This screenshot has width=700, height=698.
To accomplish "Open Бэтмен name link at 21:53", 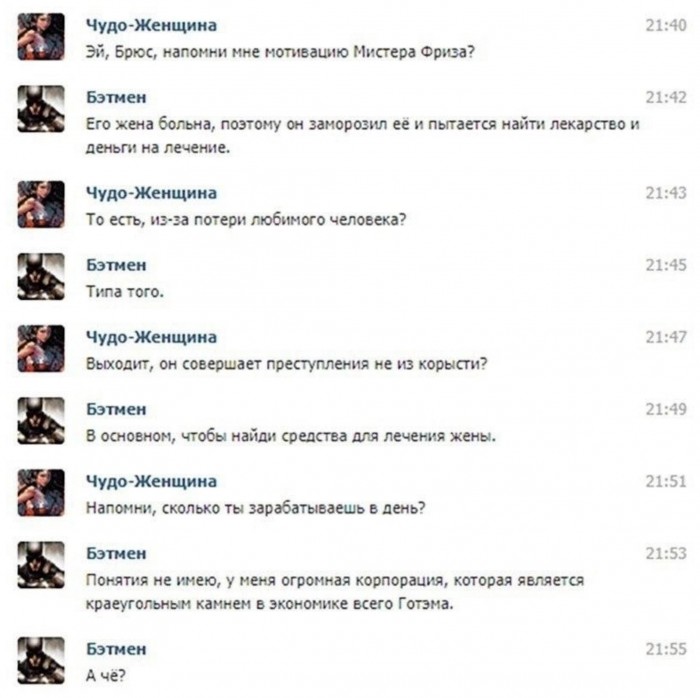I will [116, 553].
